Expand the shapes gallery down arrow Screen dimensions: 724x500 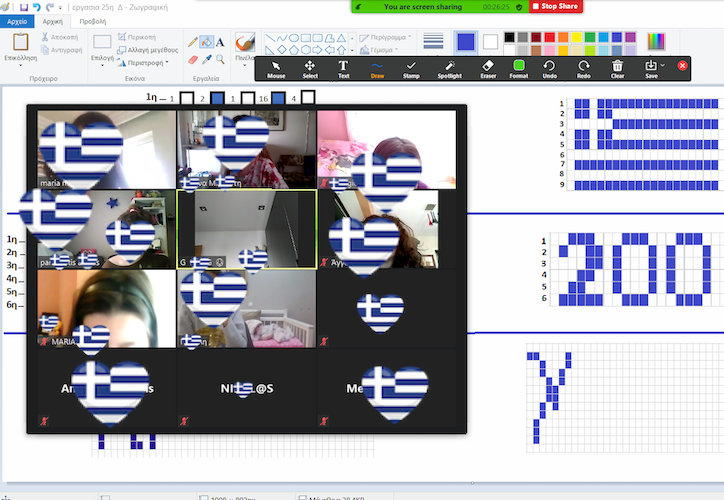pyautogui.click(x=352, y=50)
